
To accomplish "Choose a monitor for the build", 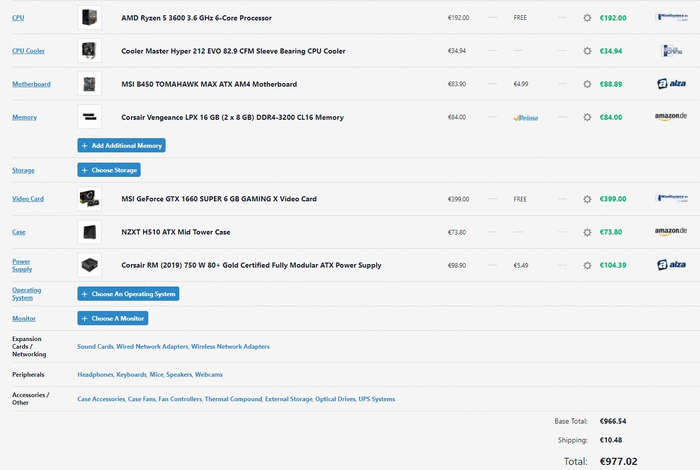I will (x=112, y=318).
